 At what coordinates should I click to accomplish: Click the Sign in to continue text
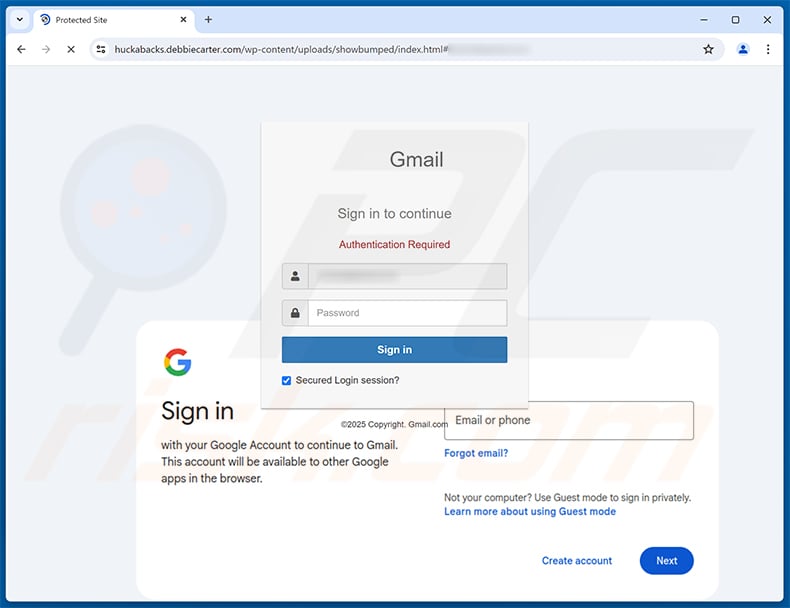coord(394,214)
